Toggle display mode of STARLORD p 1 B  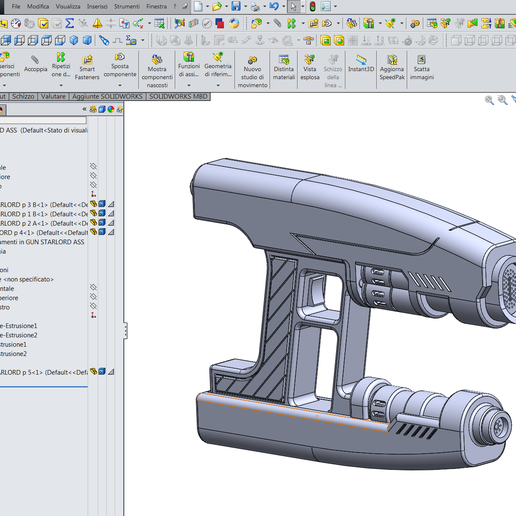click(x=102, y=213)
